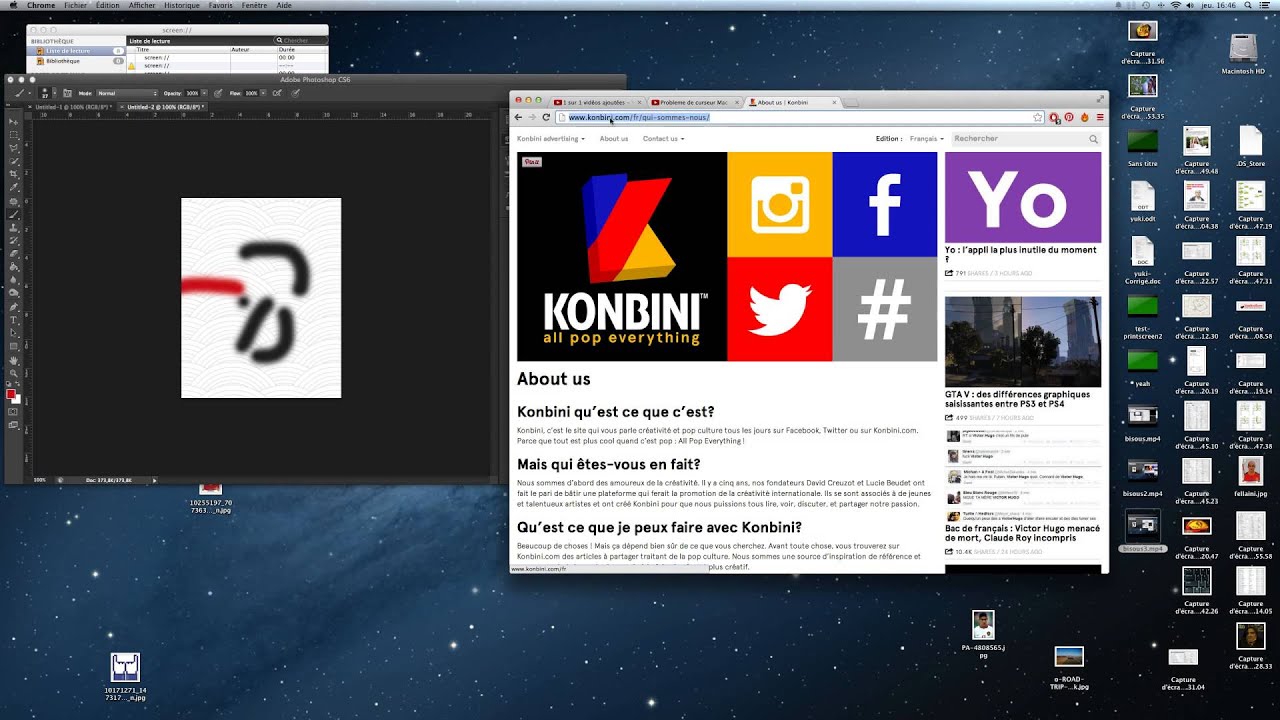Open the brush preset picker arrow
The image size is (1280, 720).
(x=55, y=93)
